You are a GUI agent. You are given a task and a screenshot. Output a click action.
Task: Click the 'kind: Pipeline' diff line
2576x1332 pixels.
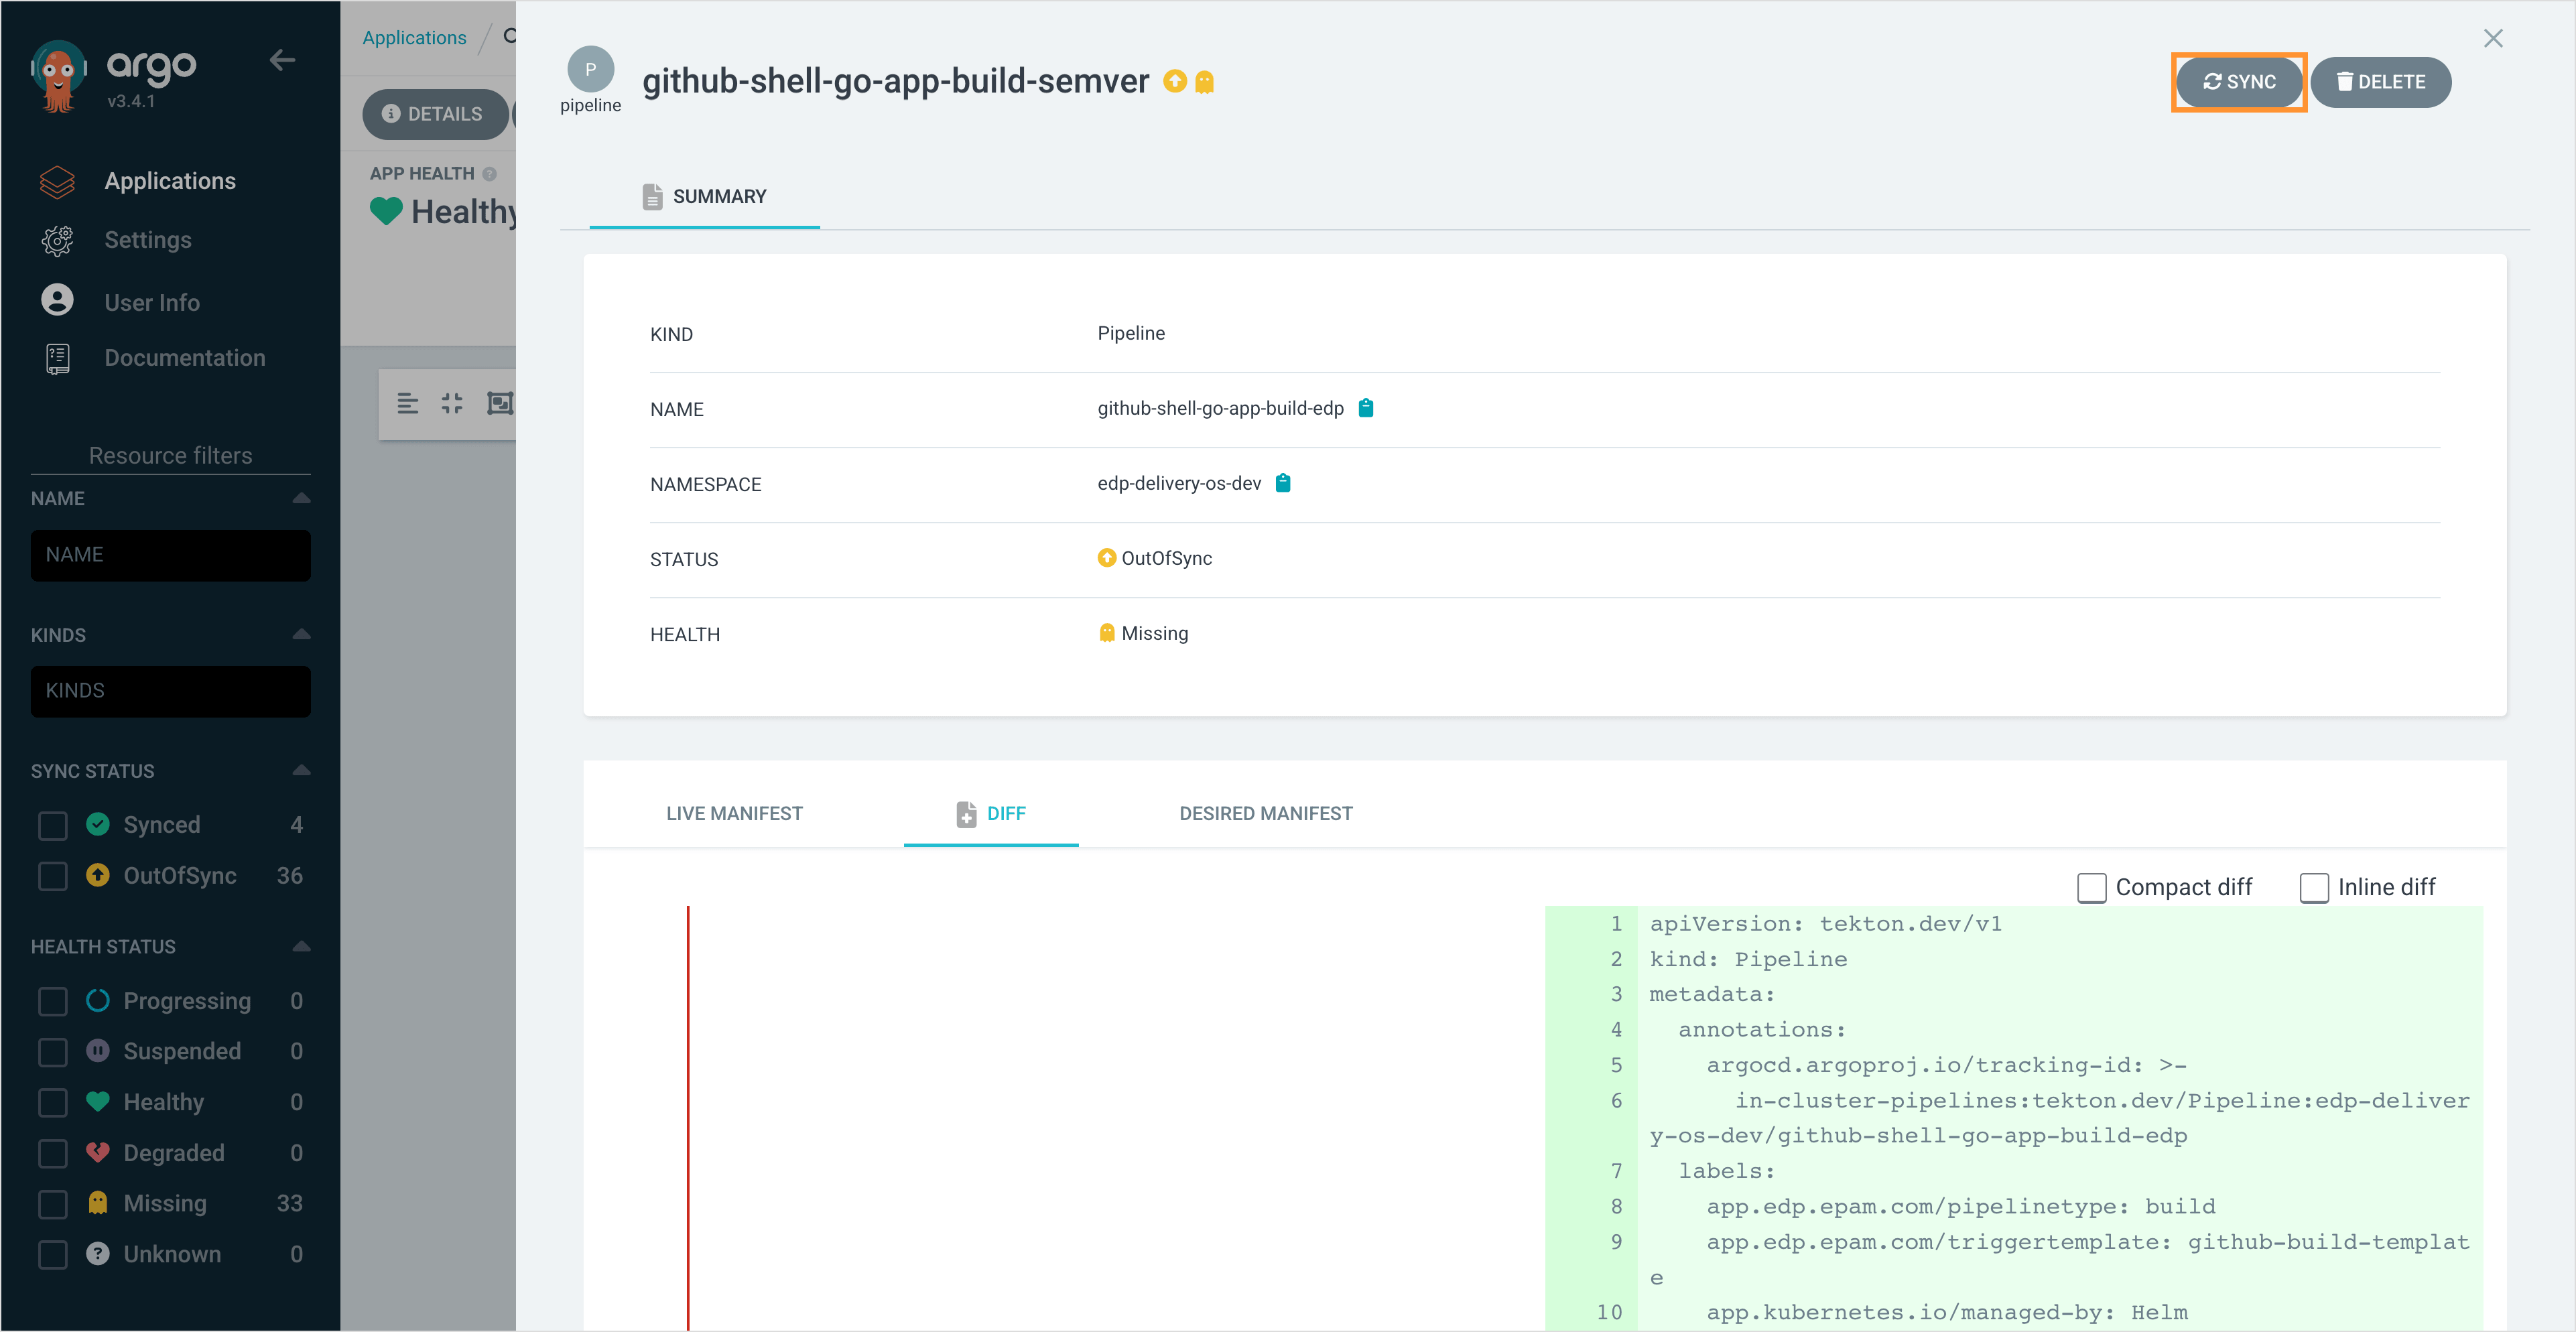(1748, 959)
